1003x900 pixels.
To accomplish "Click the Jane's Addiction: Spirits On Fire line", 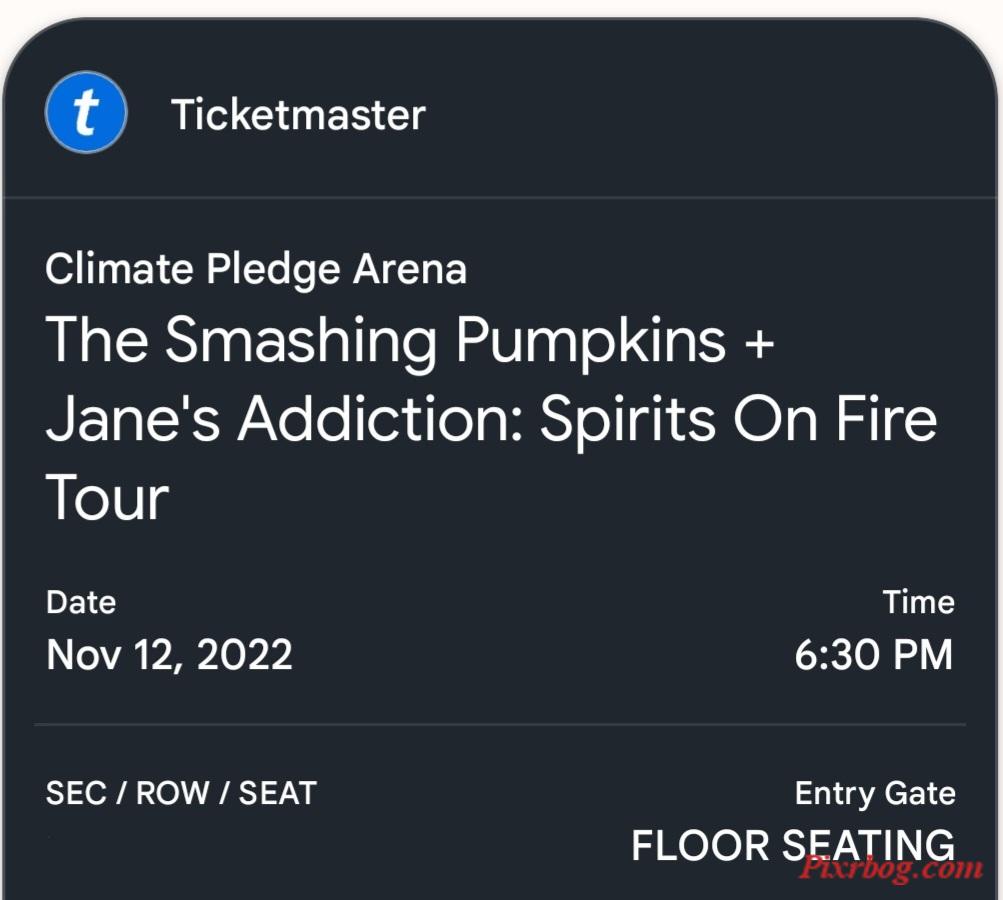I will pos(491,418).
